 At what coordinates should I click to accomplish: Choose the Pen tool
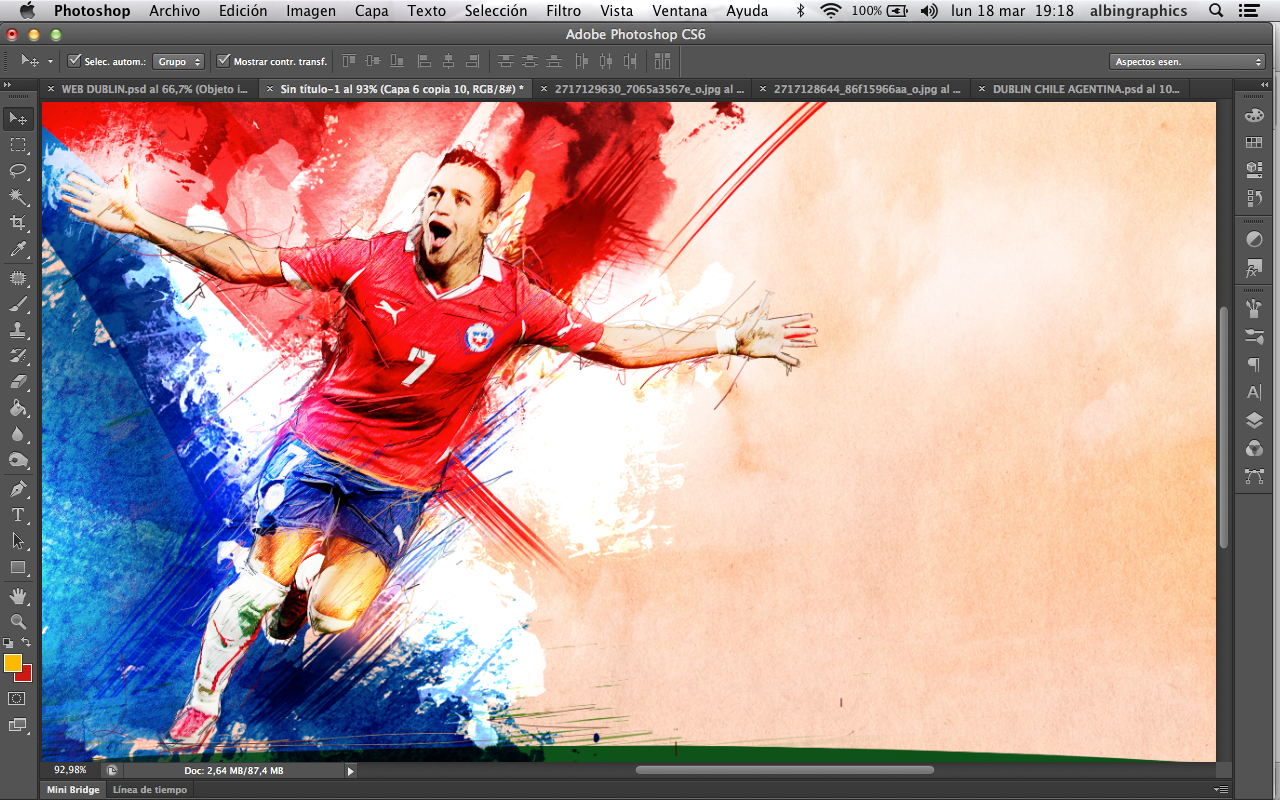[x=18, y=489]
